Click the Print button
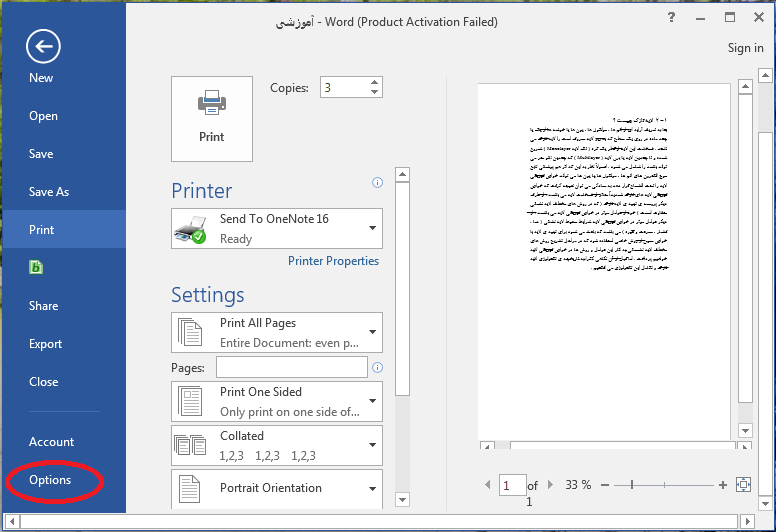This screenshot has height=532, width=776. click(212, 119)
